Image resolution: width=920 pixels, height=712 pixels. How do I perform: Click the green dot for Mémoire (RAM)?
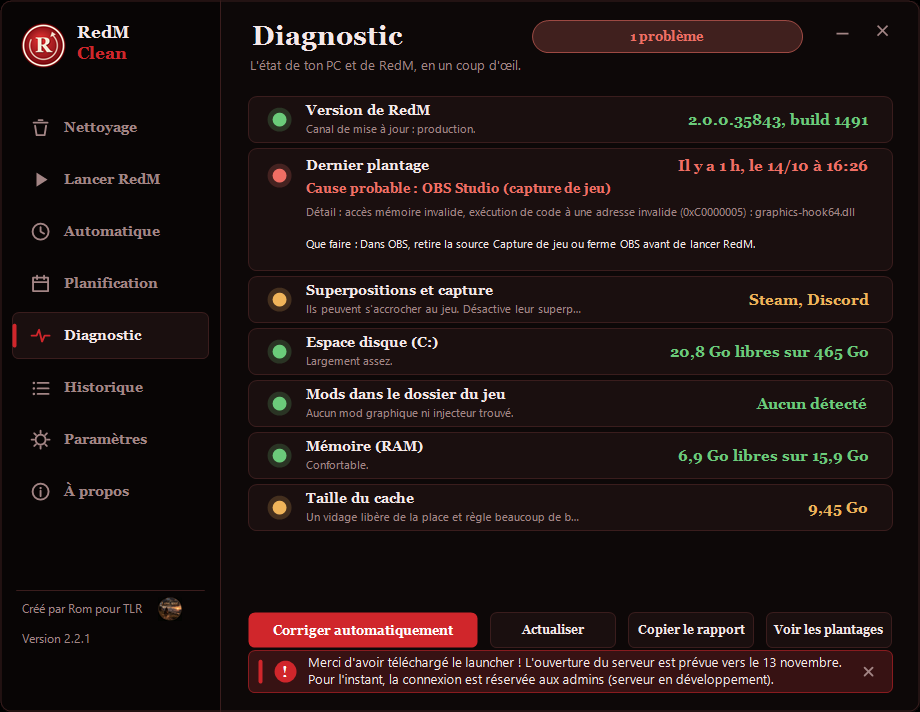click(280, 455)
